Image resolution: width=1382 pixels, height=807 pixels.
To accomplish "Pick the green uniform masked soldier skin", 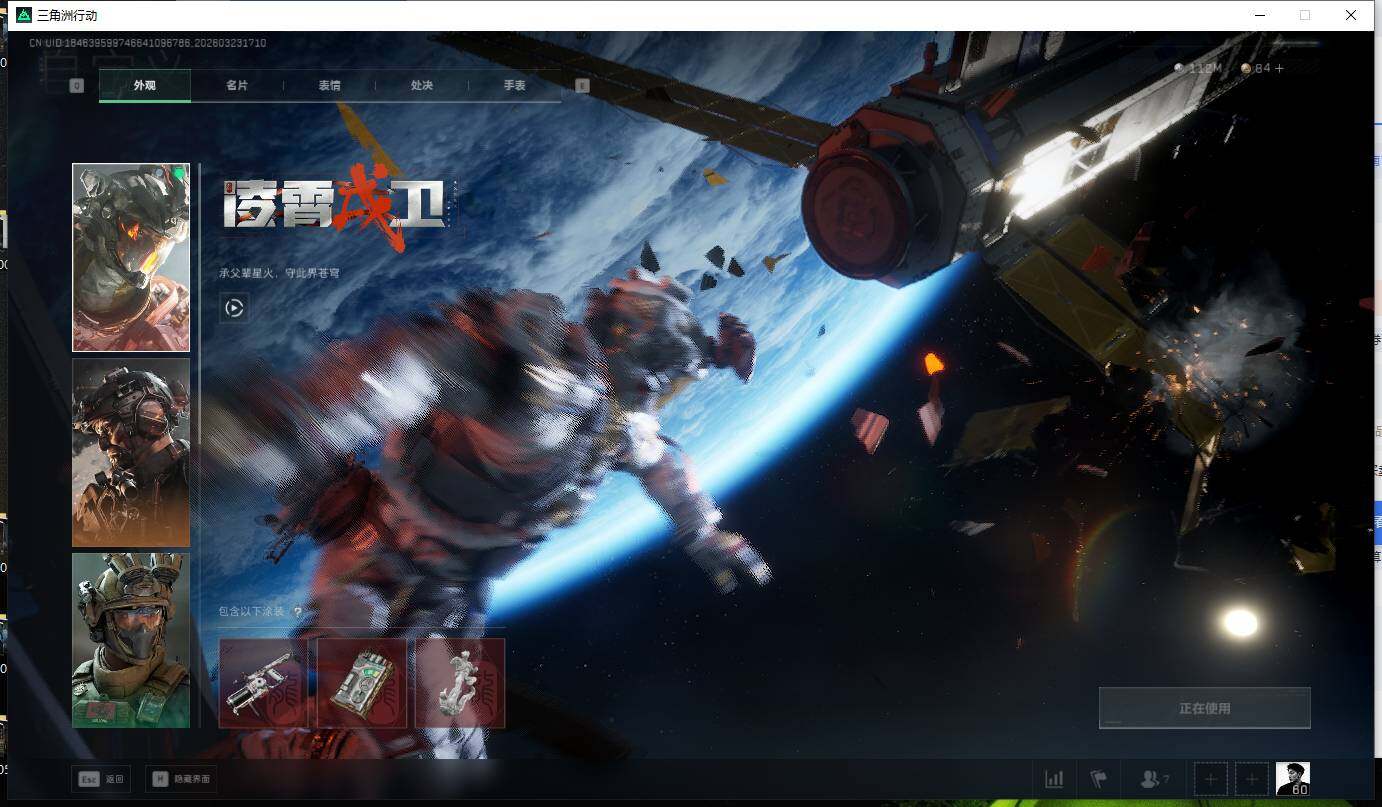I will coord(131,640).
